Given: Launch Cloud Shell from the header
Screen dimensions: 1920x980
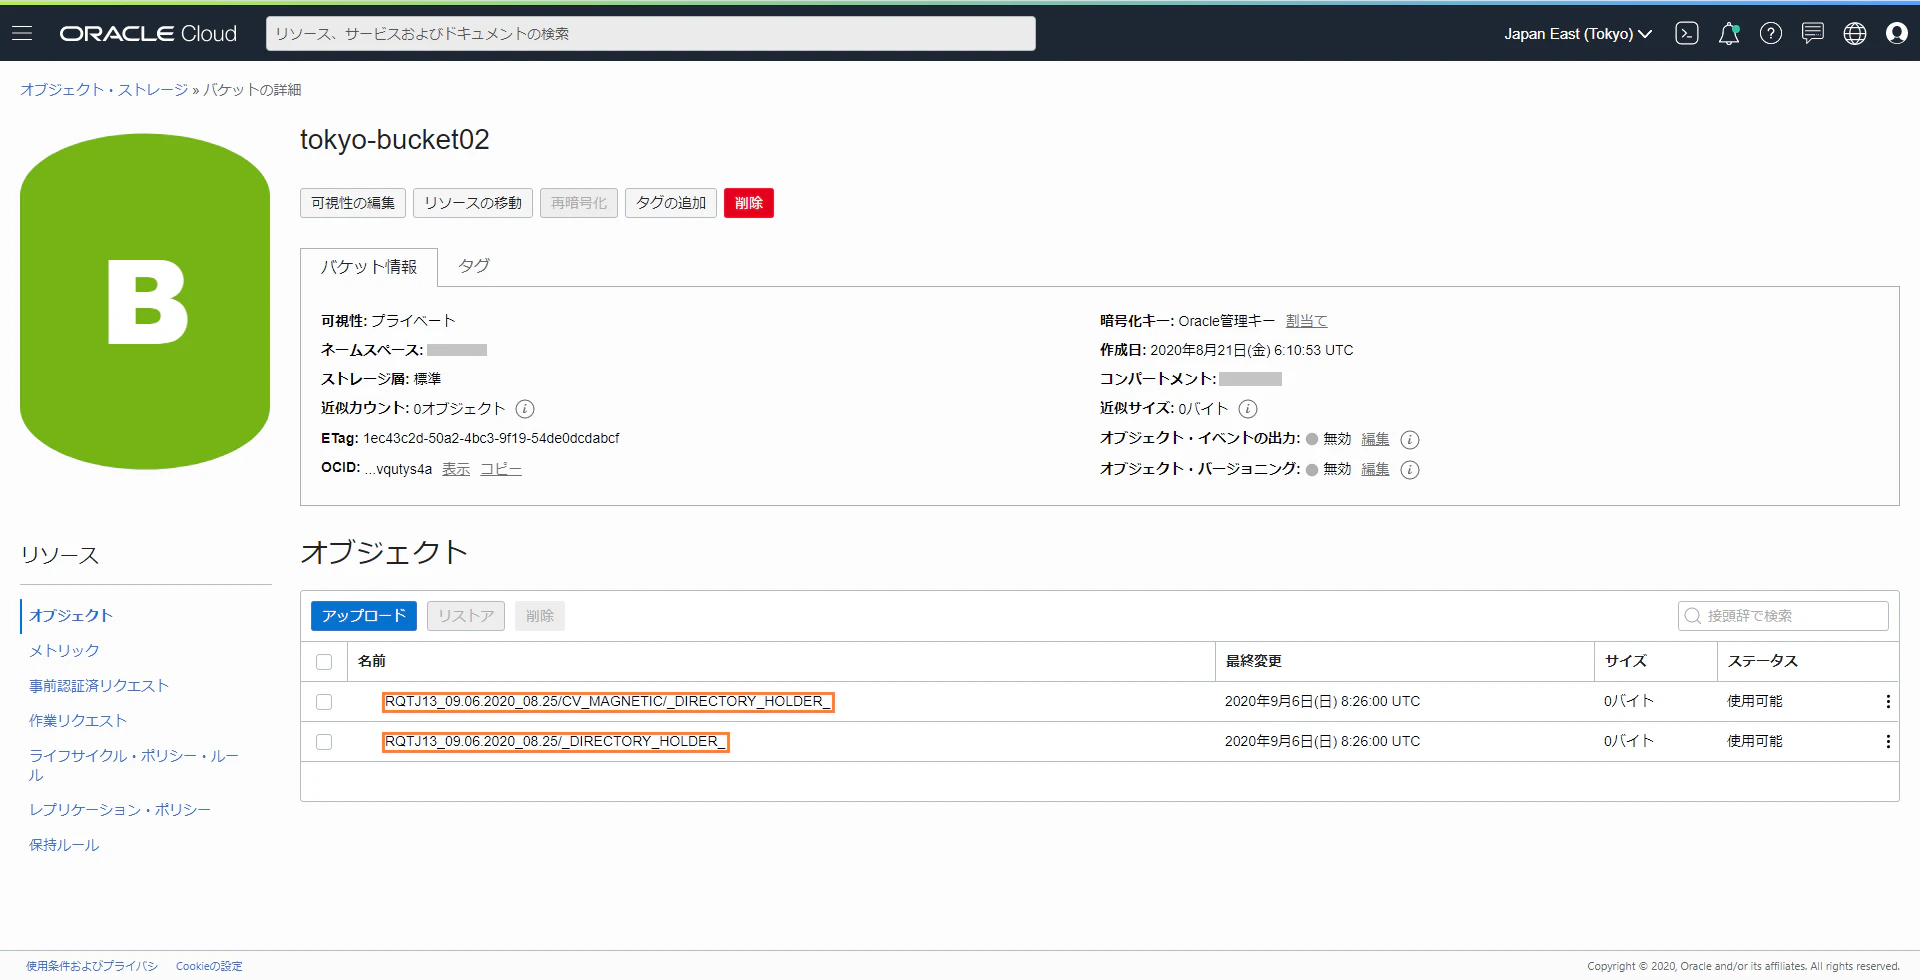Looking at the screenshot, I should pos(1686,33).
